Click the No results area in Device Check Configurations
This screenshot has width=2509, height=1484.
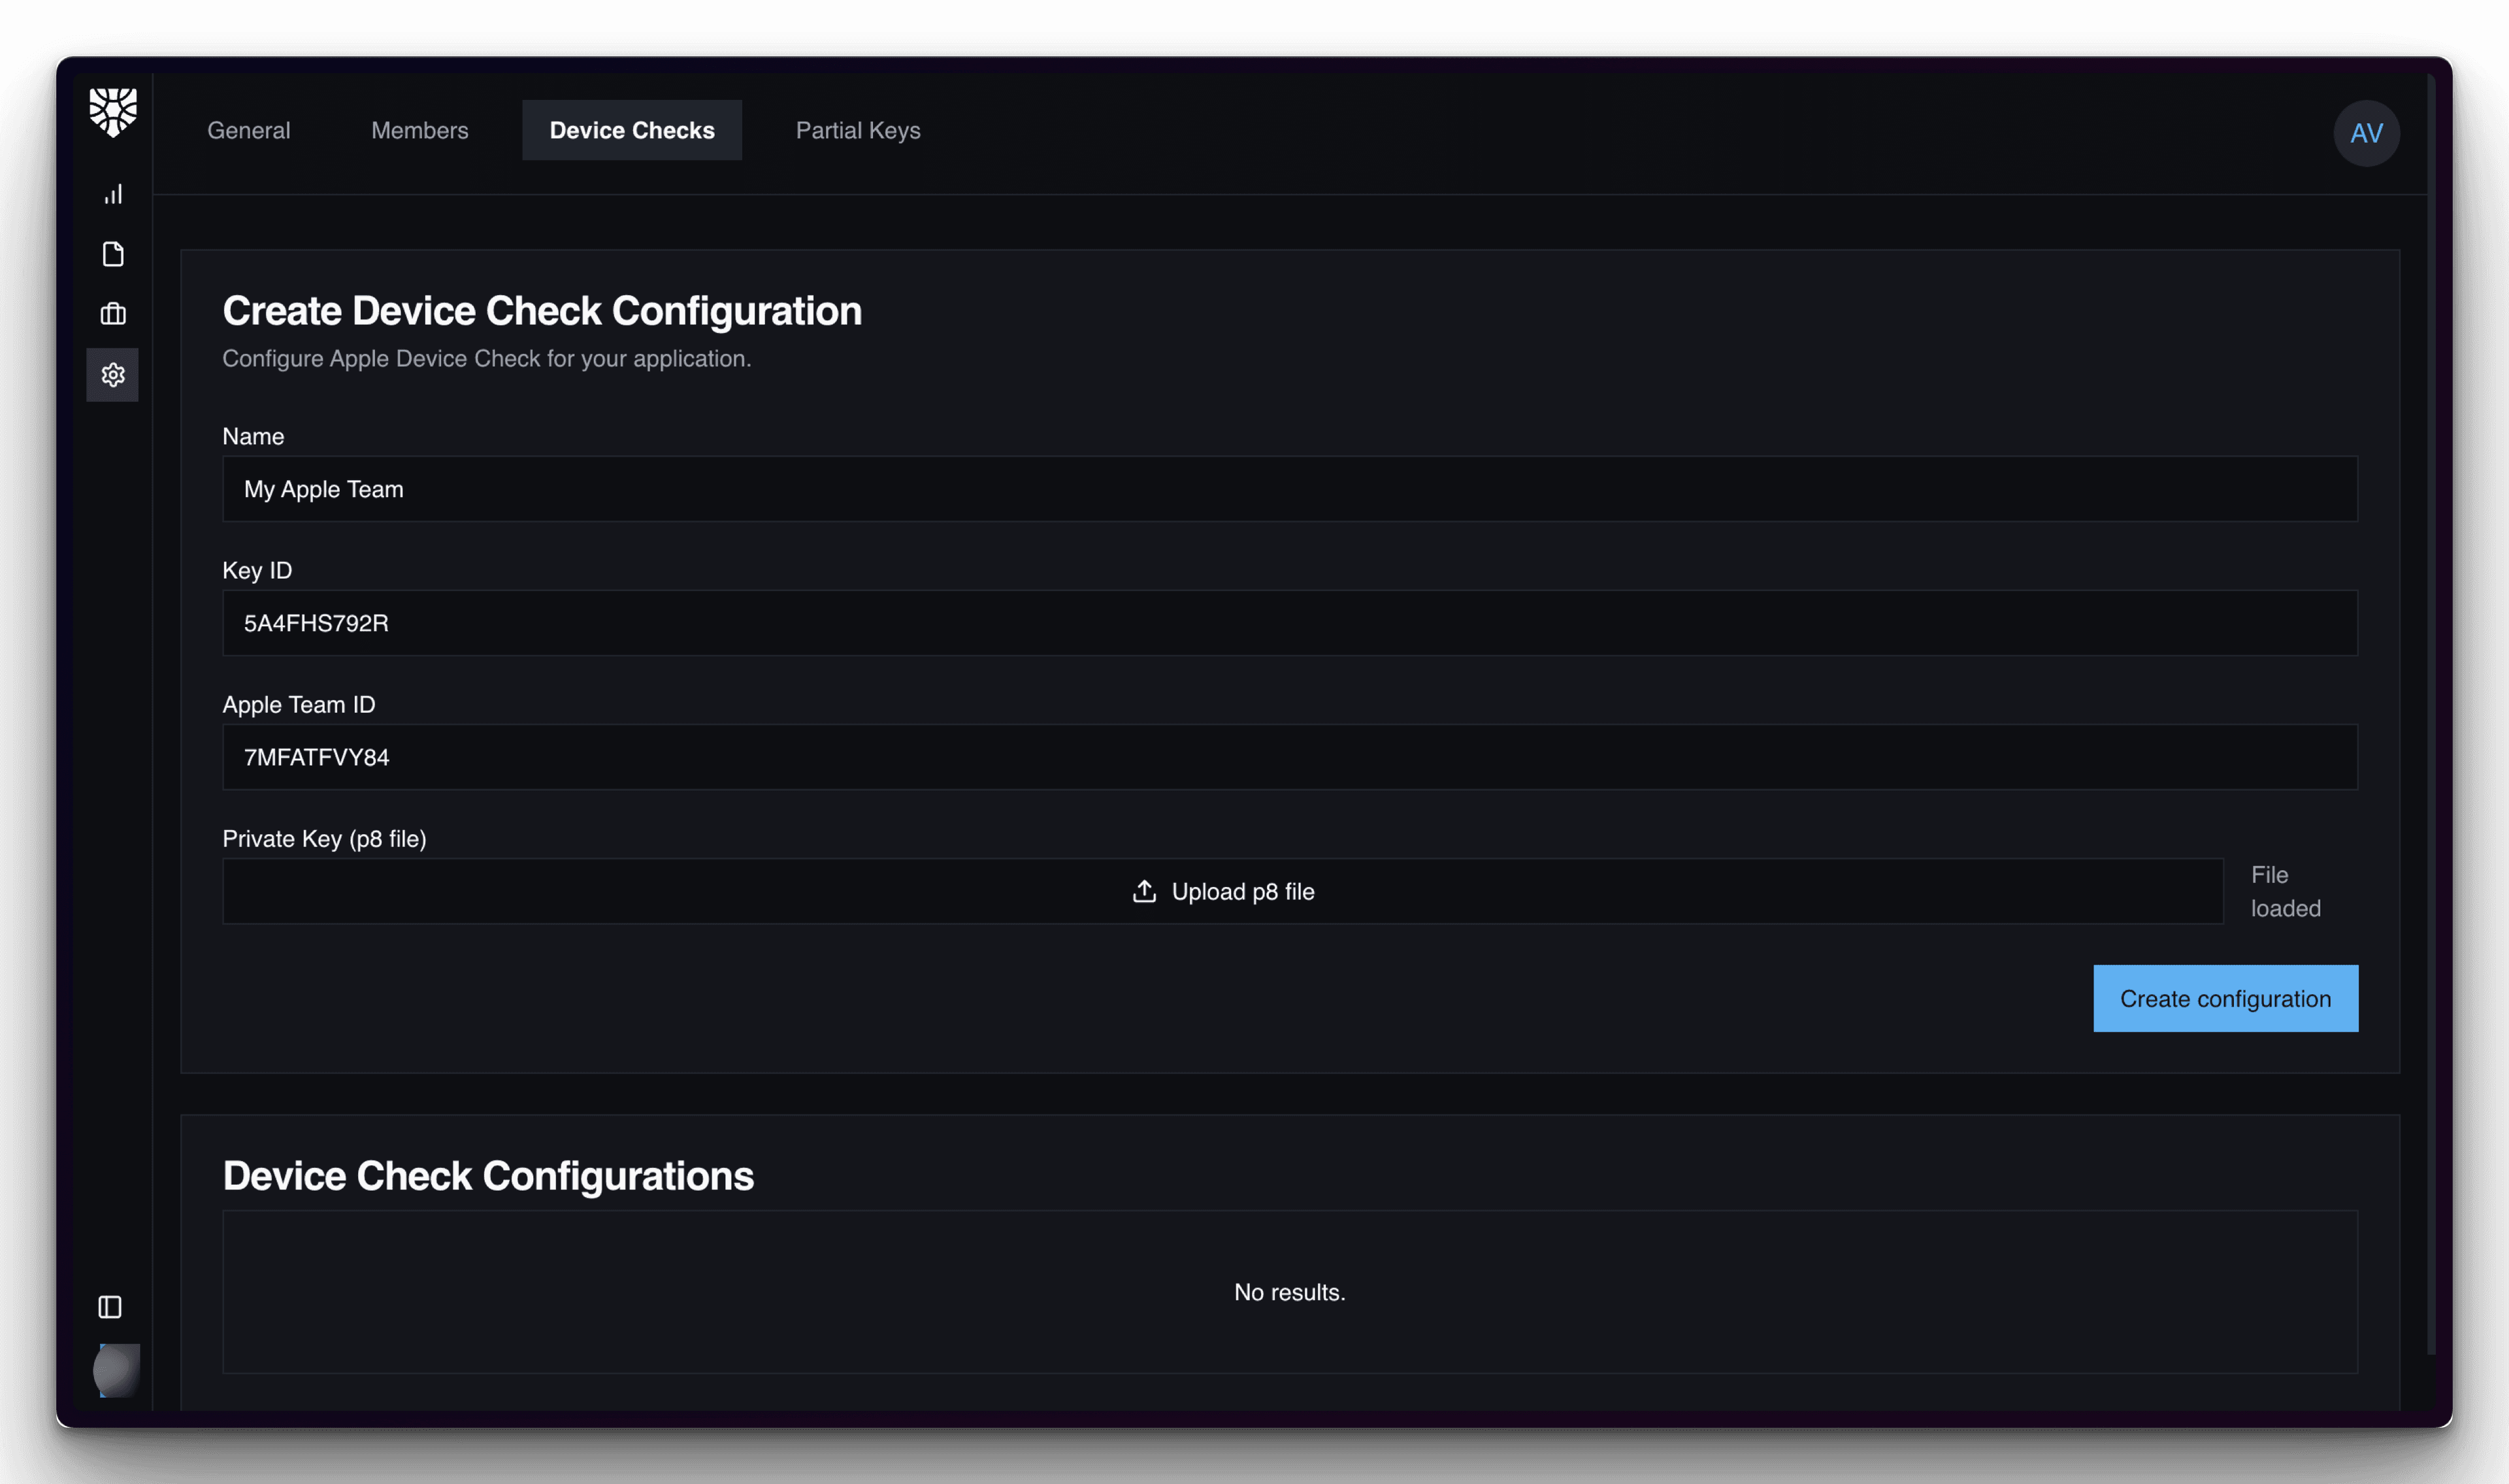tap(1289, 1291)
